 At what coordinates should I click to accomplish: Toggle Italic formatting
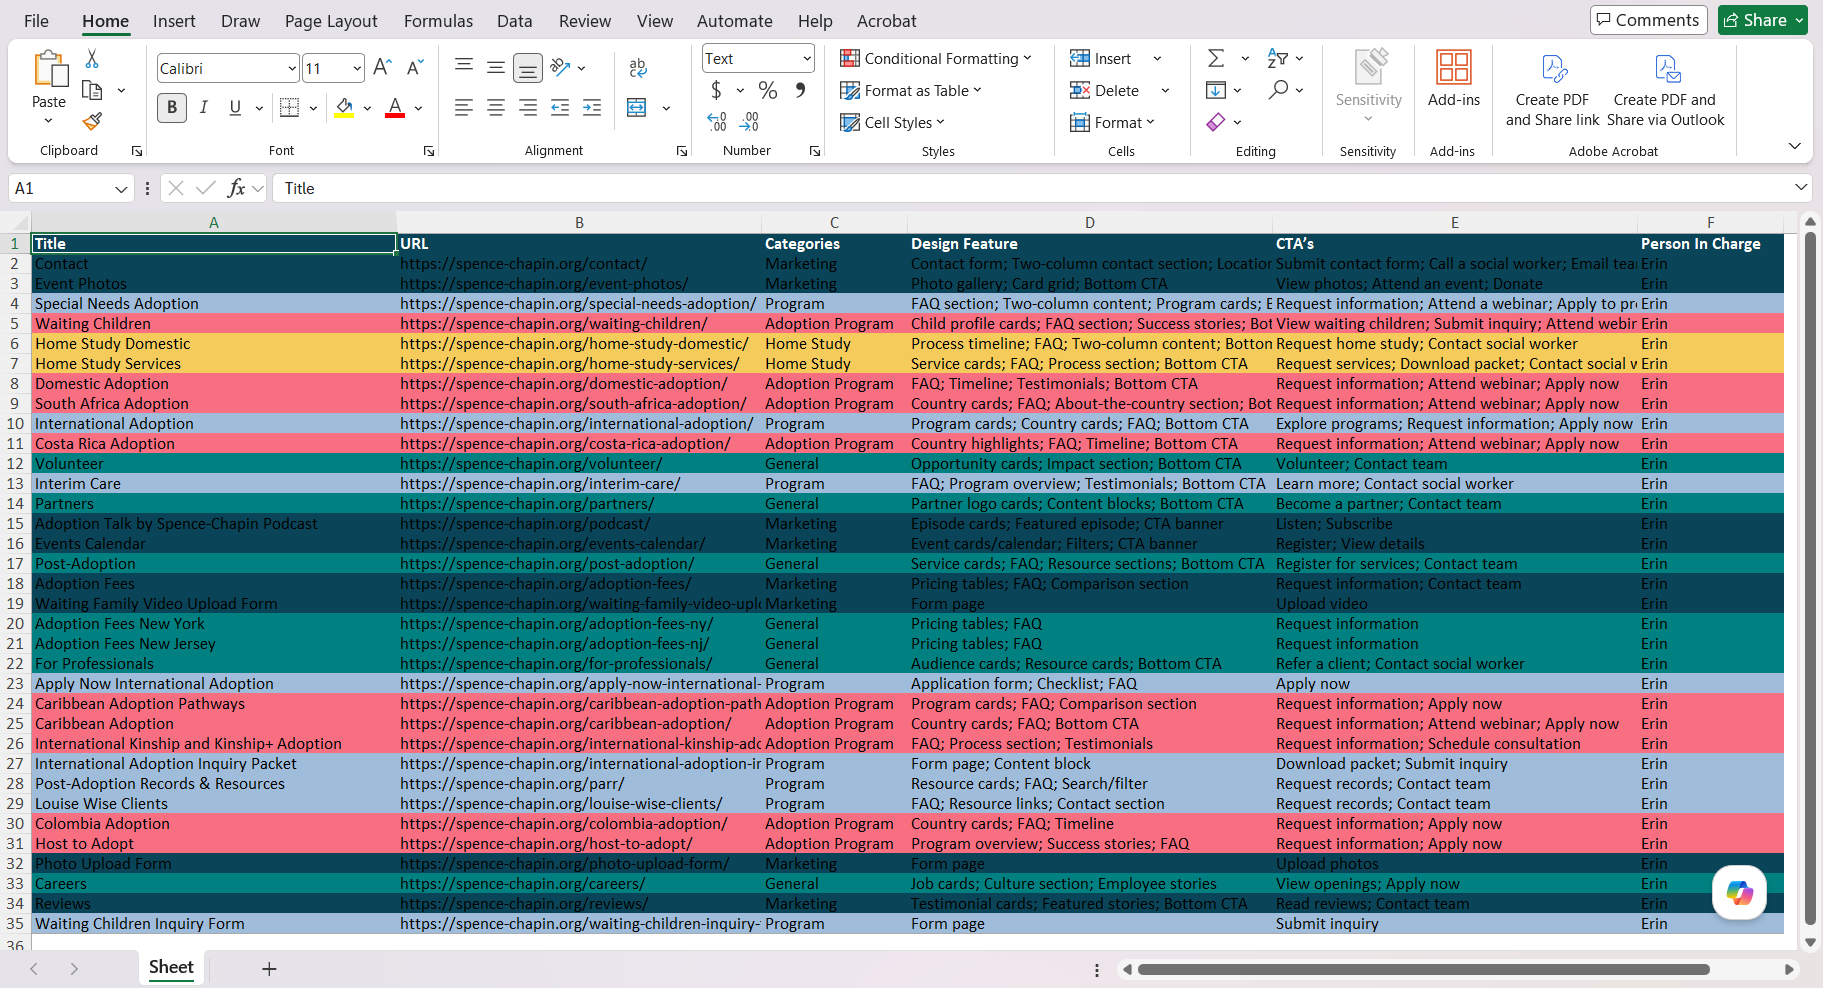204,108
